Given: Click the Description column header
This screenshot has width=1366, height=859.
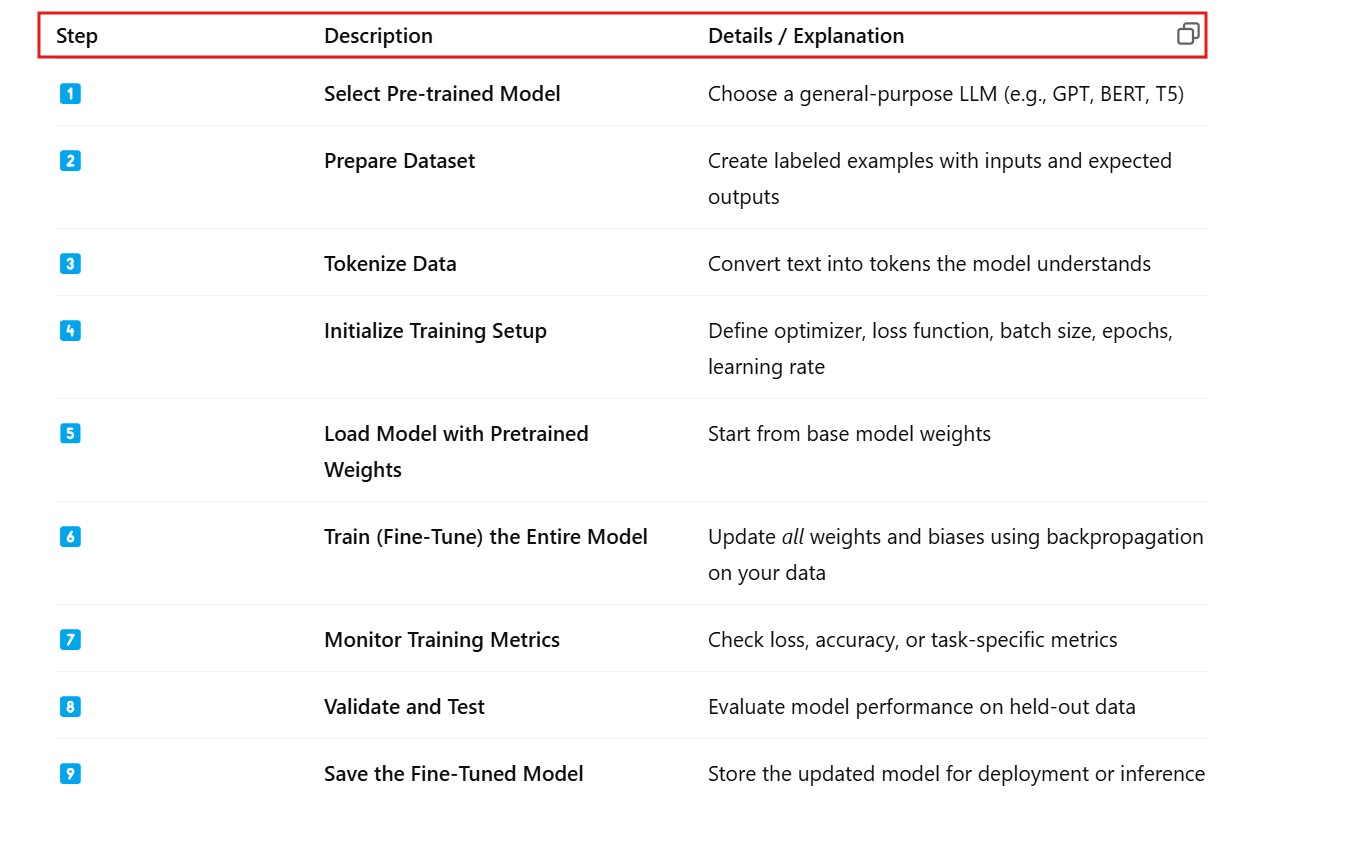Looking at the screenshot, I should (378, 36).
